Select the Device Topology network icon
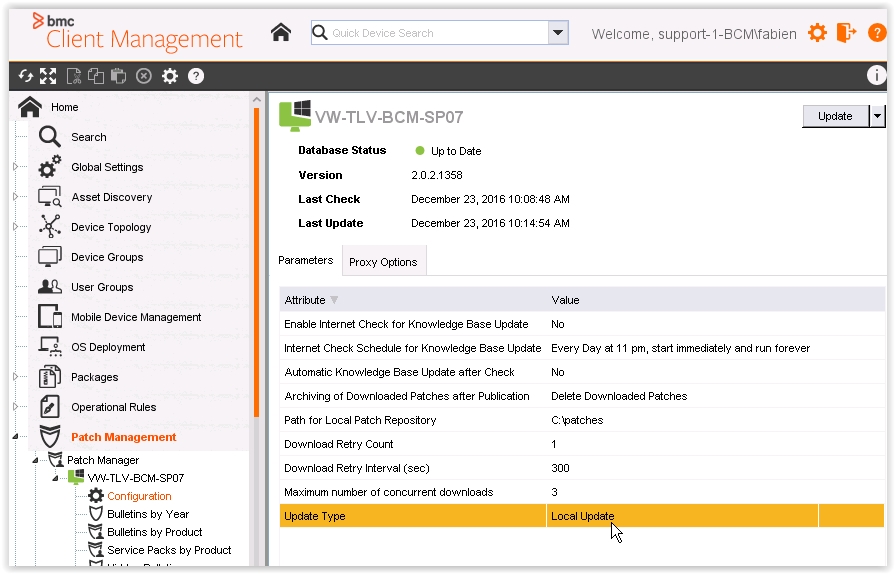The height and width of the screenshot is (574, 895). pos(50,227)
